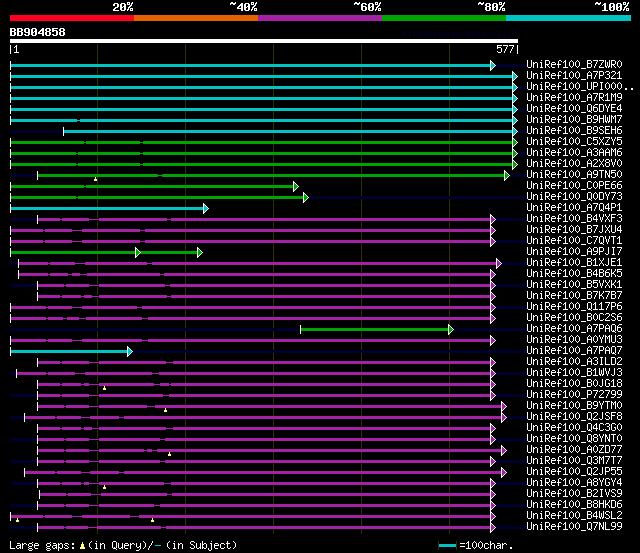
Task: Click the UniRef100_B5VXK1 label
Action: pos(574,285)
